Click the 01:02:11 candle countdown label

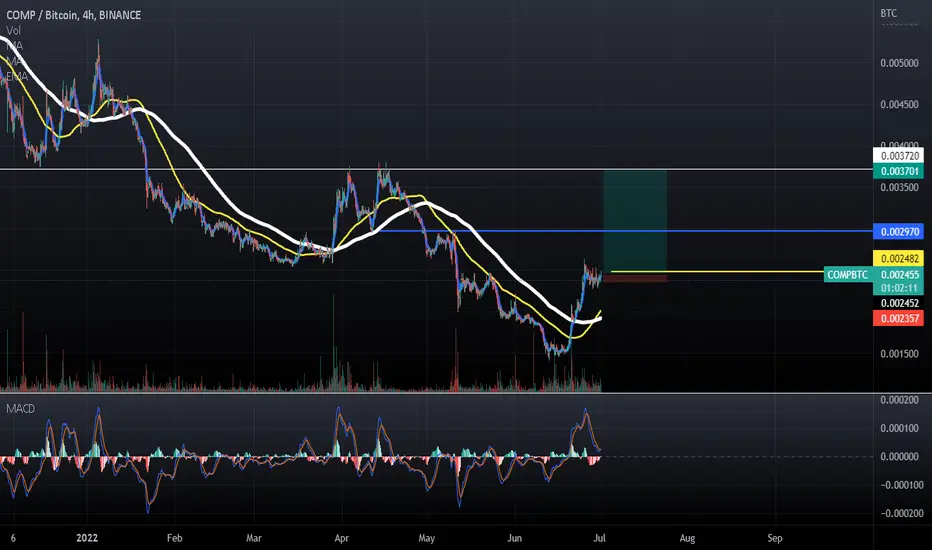(898, 288)
